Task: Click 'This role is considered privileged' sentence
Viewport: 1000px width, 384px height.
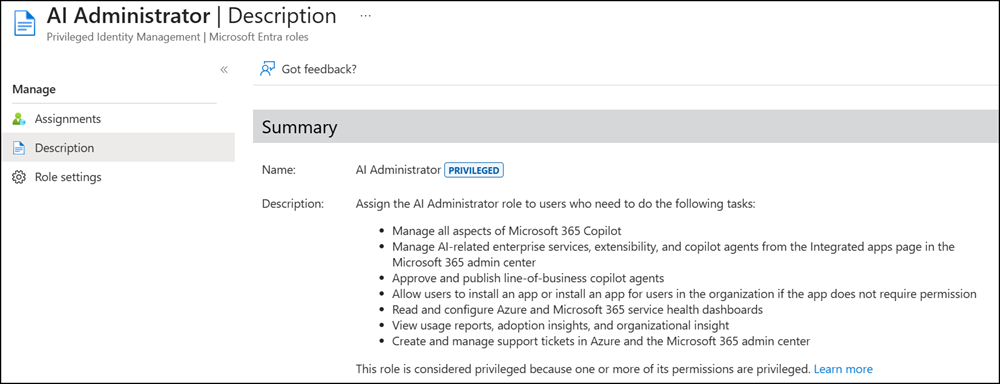Action: point(583,369)
